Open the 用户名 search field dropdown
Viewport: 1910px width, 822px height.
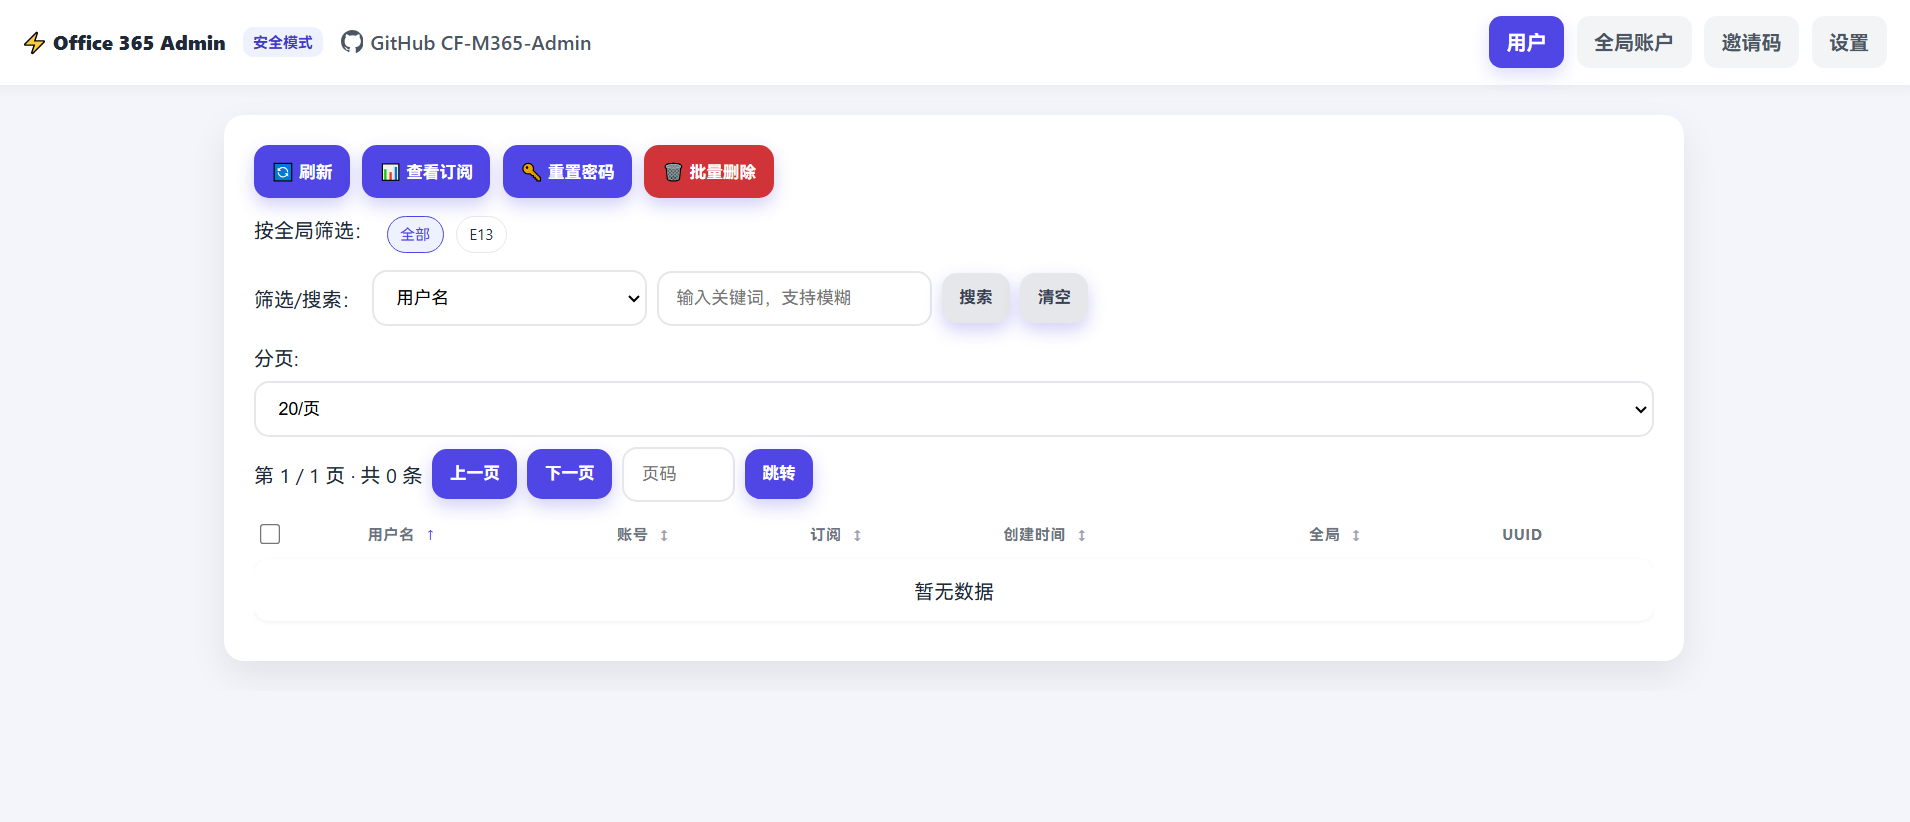pos(509,298)
